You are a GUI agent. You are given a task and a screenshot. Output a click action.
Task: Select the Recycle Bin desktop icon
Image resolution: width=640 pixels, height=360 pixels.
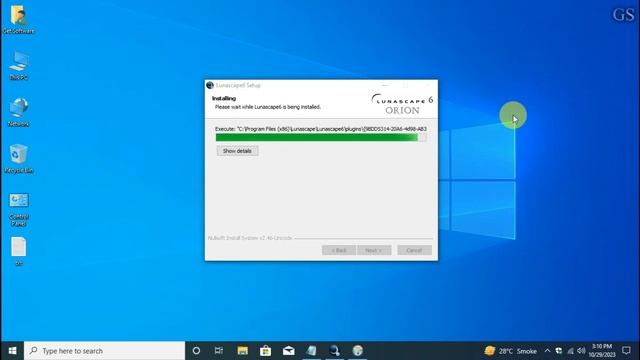tap(18, 159)
